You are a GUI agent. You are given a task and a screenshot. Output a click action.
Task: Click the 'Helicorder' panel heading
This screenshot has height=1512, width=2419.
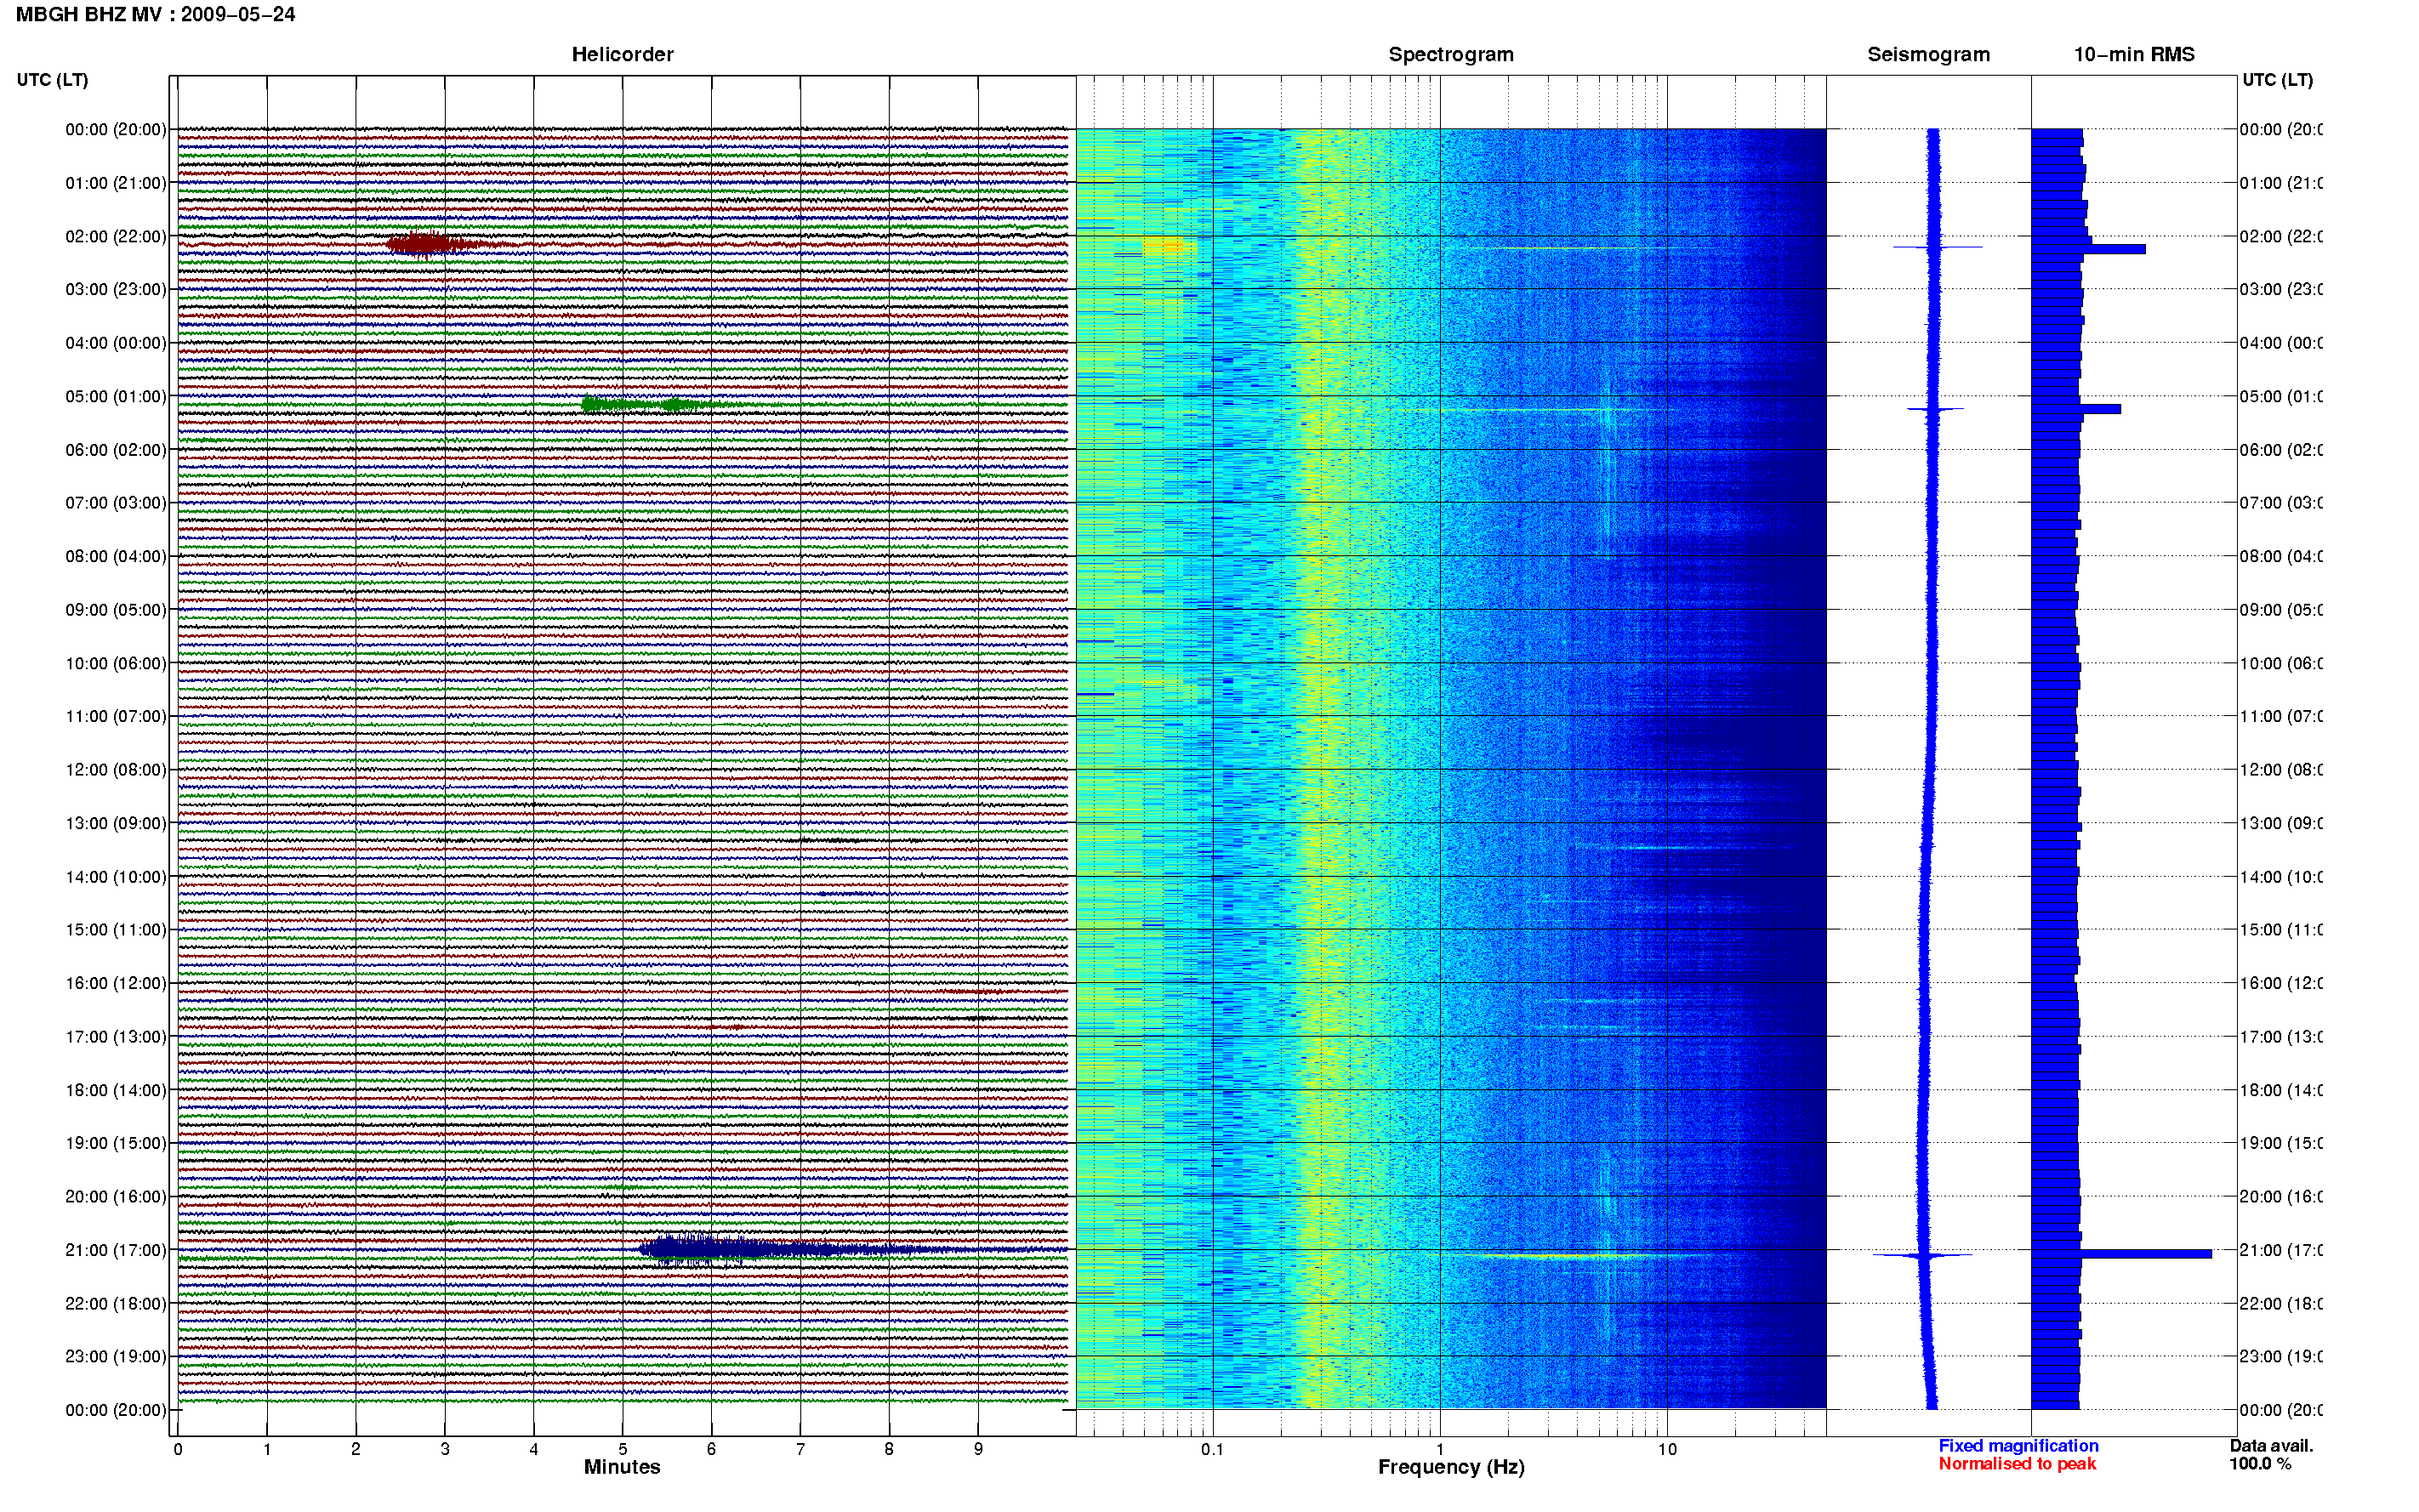tap(622, 55)
